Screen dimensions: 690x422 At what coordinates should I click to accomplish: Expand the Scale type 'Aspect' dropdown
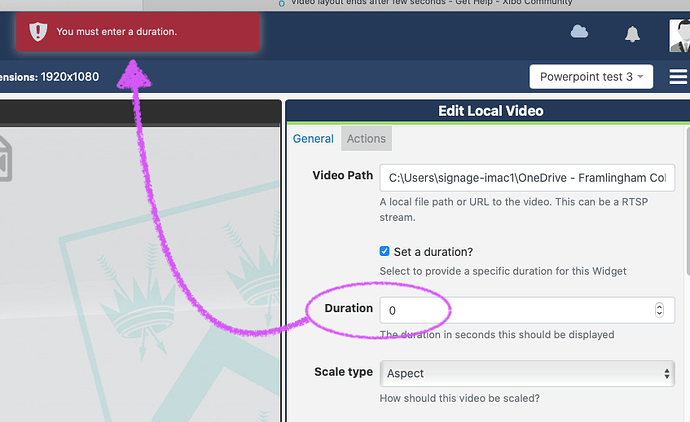click(527, 373)
